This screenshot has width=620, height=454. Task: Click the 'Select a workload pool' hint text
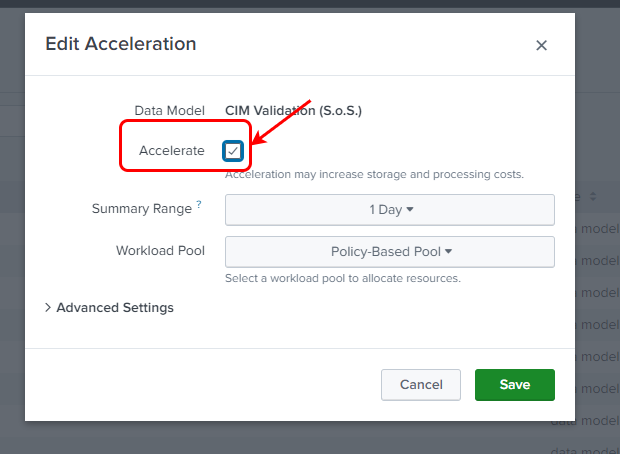coord(342,278)
